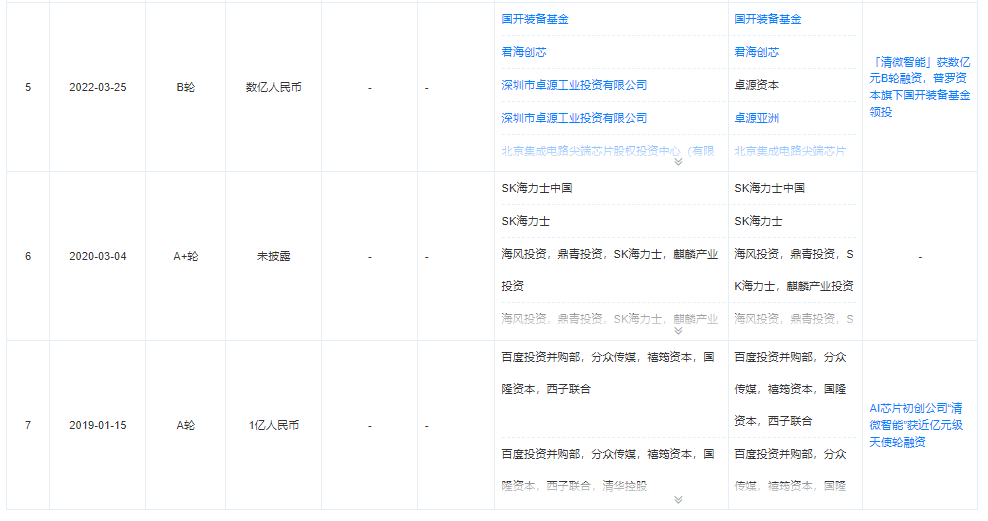Select the dash in the news column of the 2020-03-04 row
988x521 pixels.
click(920, 256)
